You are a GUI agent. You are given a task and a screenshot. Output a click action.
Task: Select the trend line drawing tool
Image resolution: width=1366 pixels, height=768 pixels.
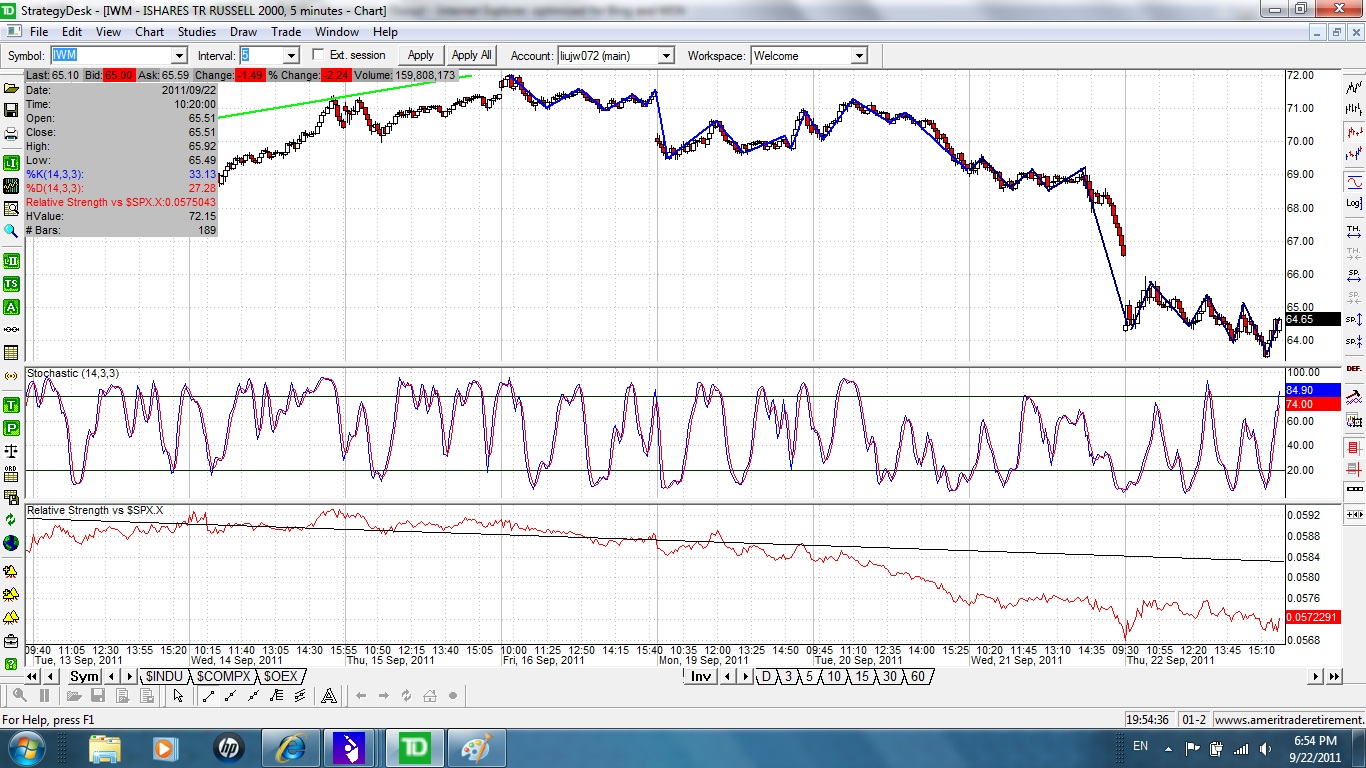[x=209, y=696]
